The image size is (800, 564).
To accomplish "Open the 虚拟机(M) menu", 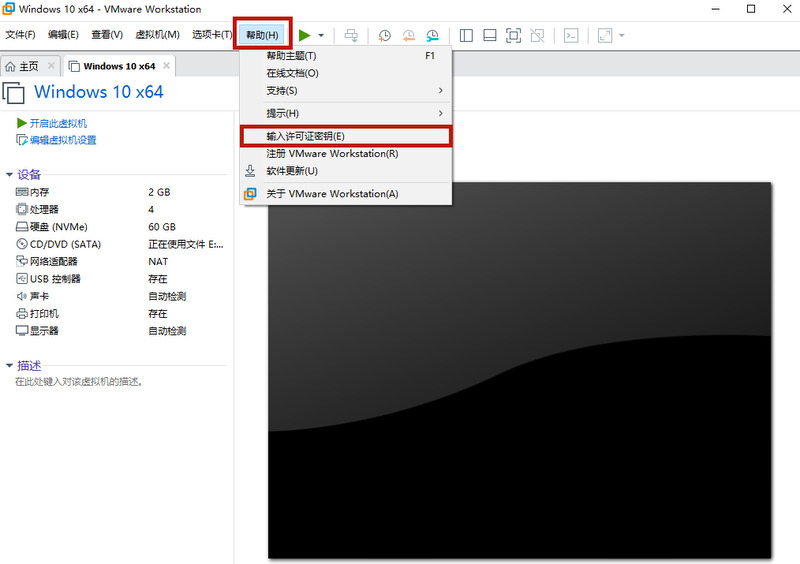I will (x=157, y=35).
